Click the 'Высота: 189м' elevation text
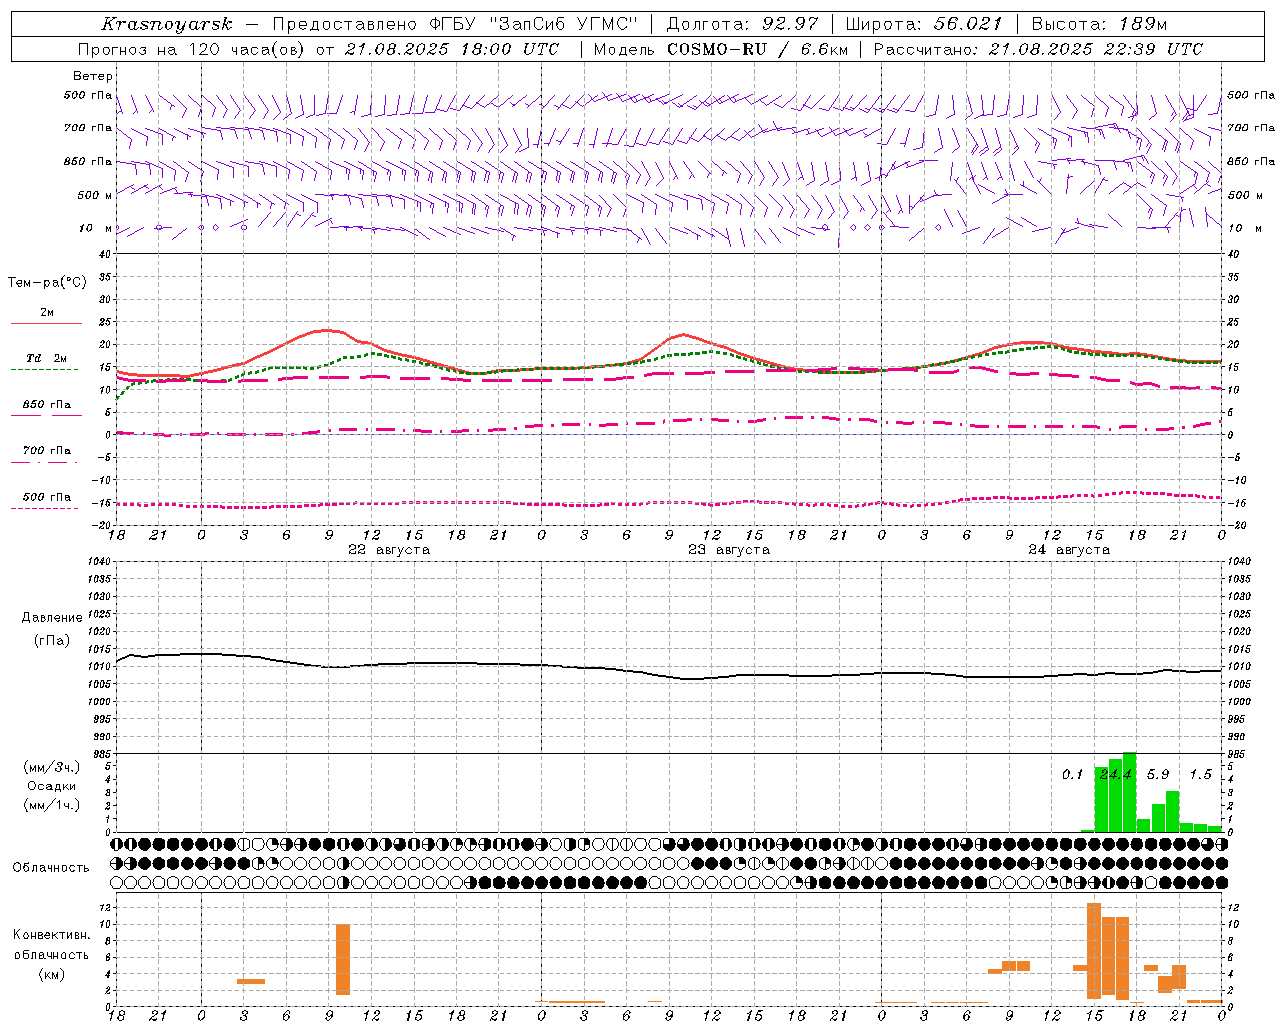Screen dimensions: 1280x1024 click(1098, 24)
